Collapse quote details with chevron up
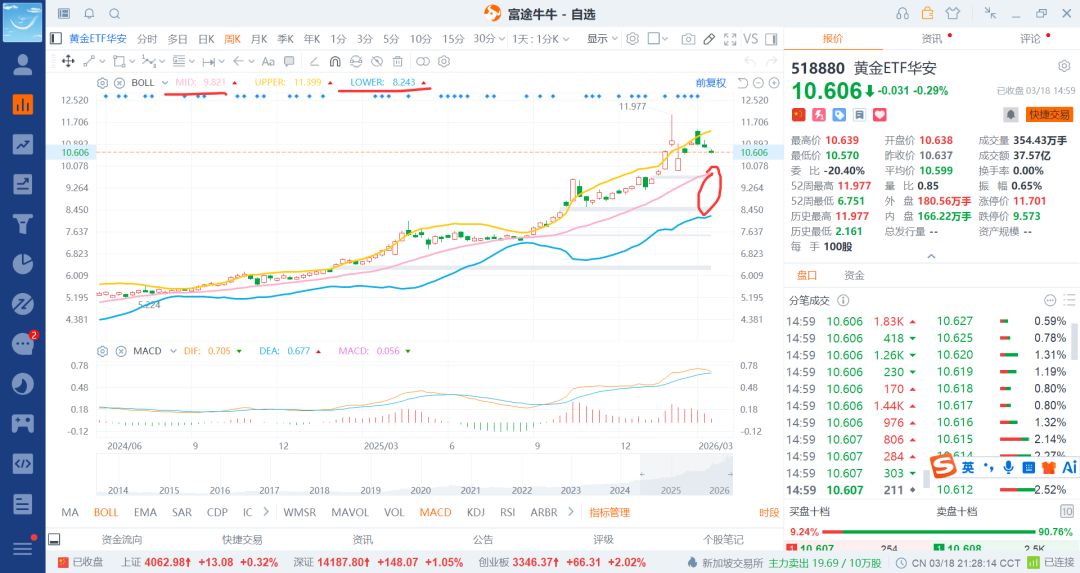This screenshot has height=573, width=1080. (931, 256)
